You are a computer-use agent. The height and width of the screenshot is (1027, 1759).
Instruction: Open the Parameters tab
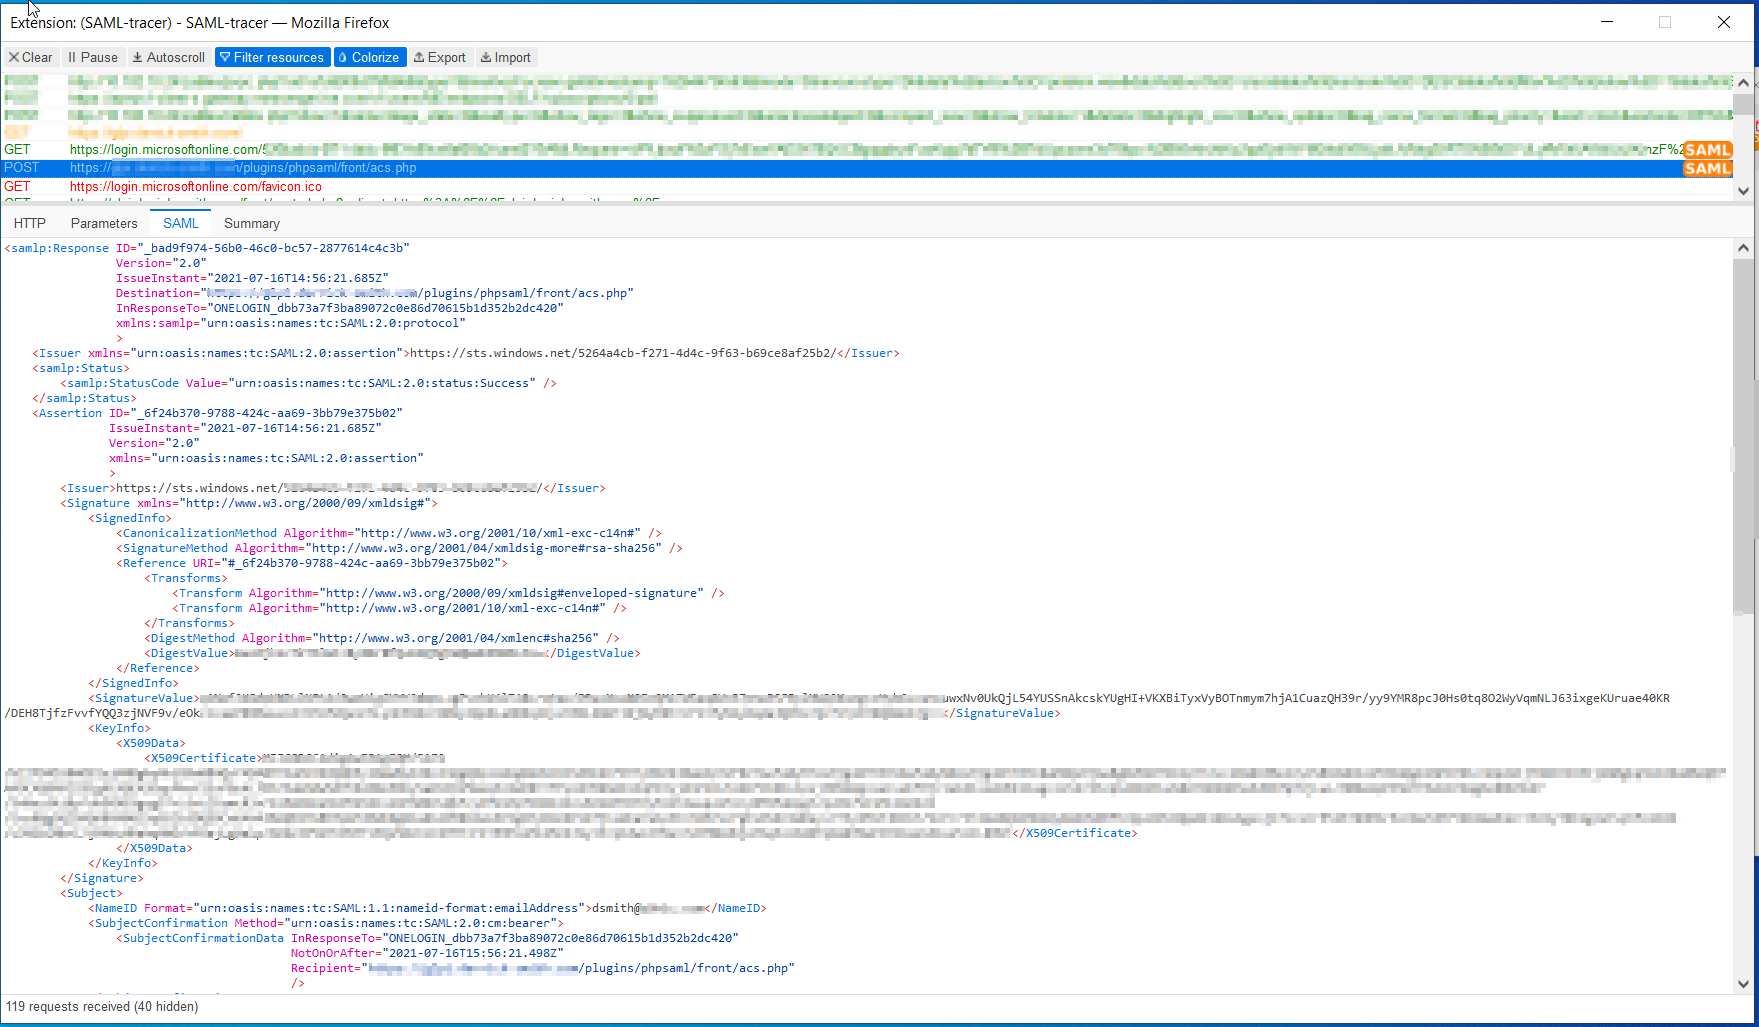point(104,222)
